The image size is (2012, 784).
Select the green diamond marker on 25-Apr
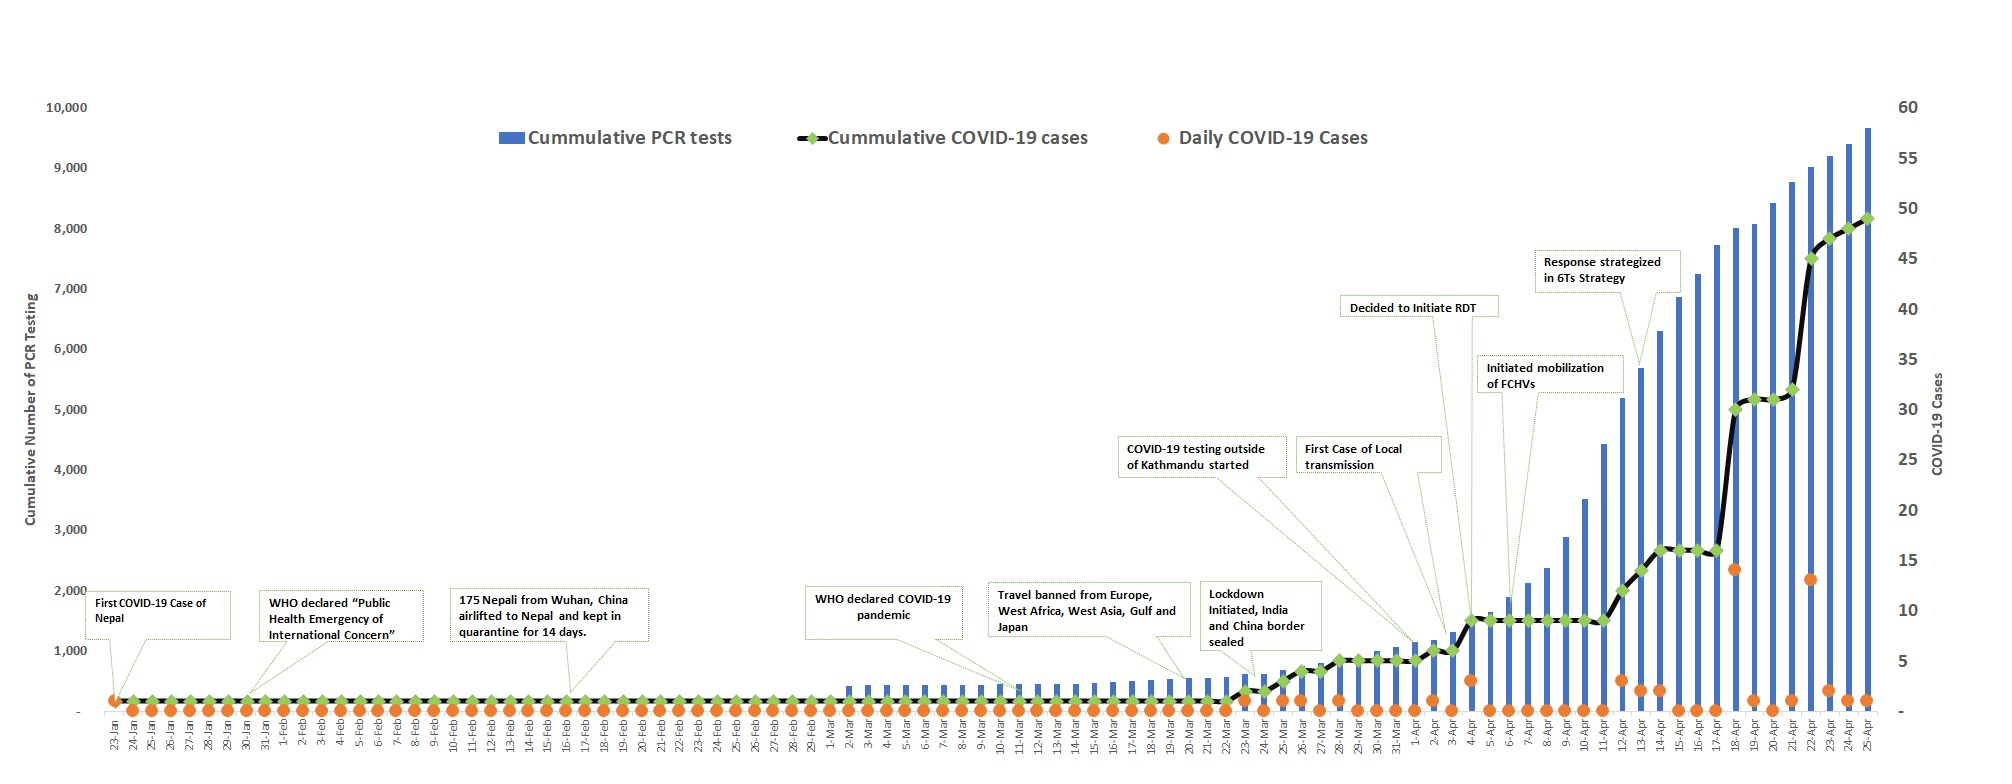[1867, 219]
